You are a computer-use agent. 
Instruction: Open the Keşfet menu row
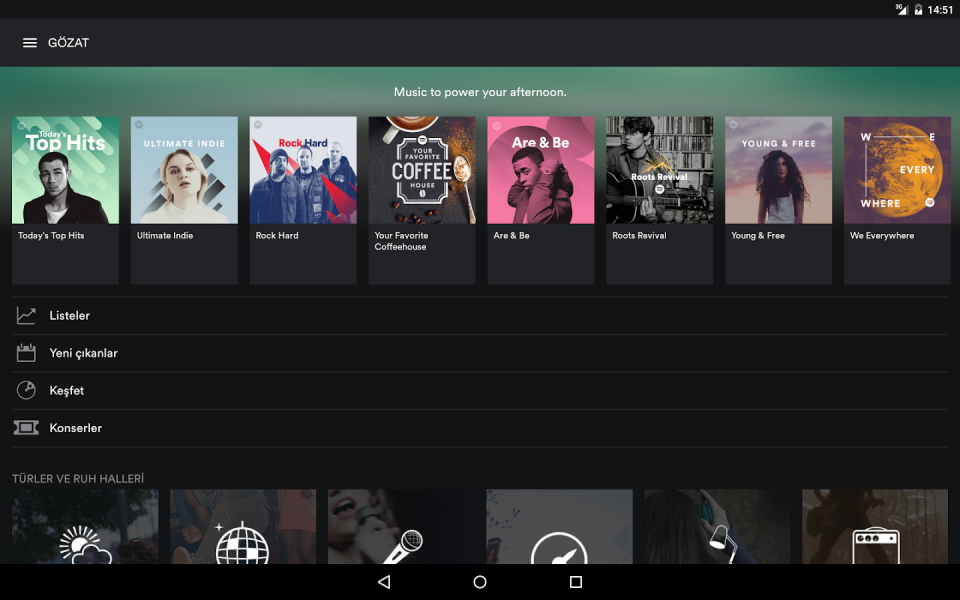coord(480,391)
